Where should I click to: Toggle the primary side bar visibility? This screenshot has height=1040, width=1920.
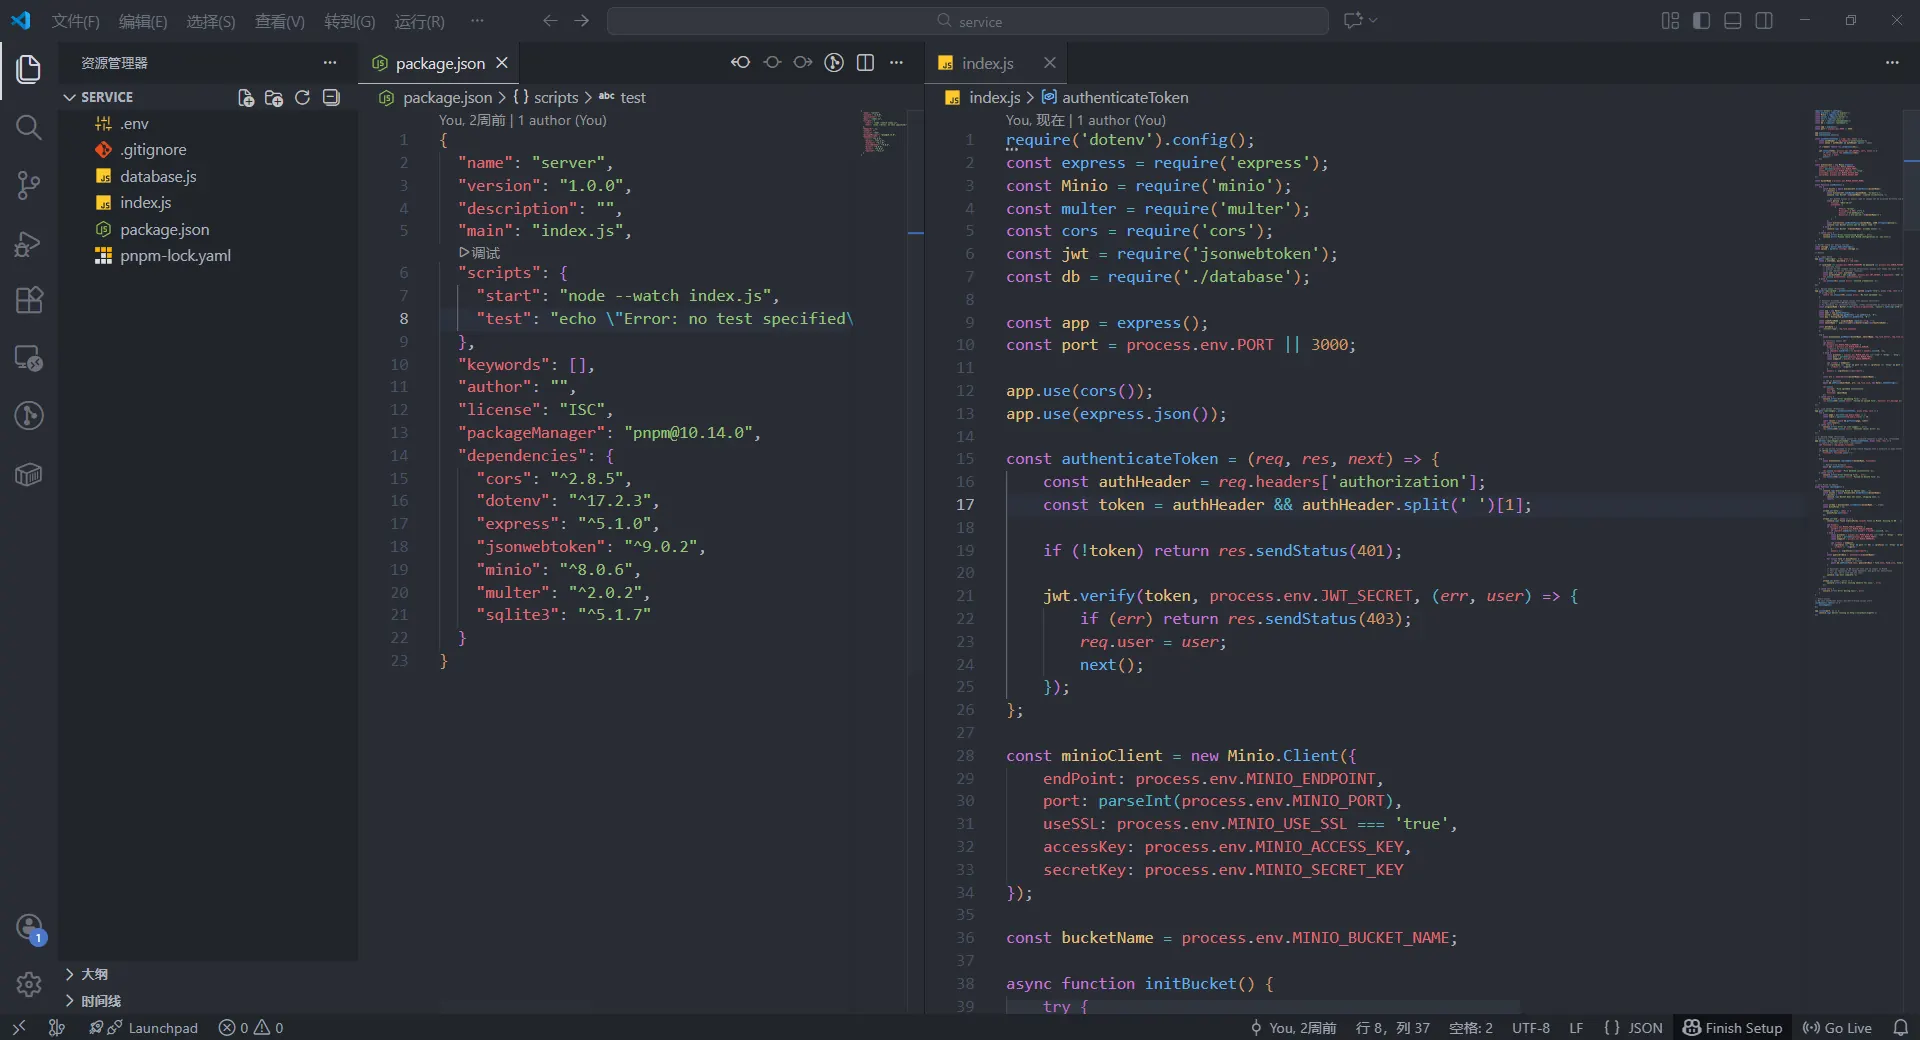1701,21
